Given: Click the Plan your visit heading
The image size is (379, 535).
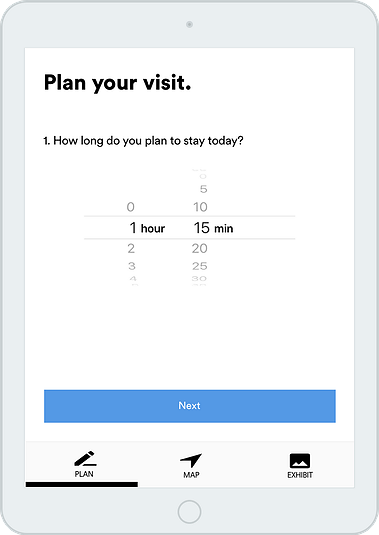Looking at the screenshot, I should tap(117, 83).
